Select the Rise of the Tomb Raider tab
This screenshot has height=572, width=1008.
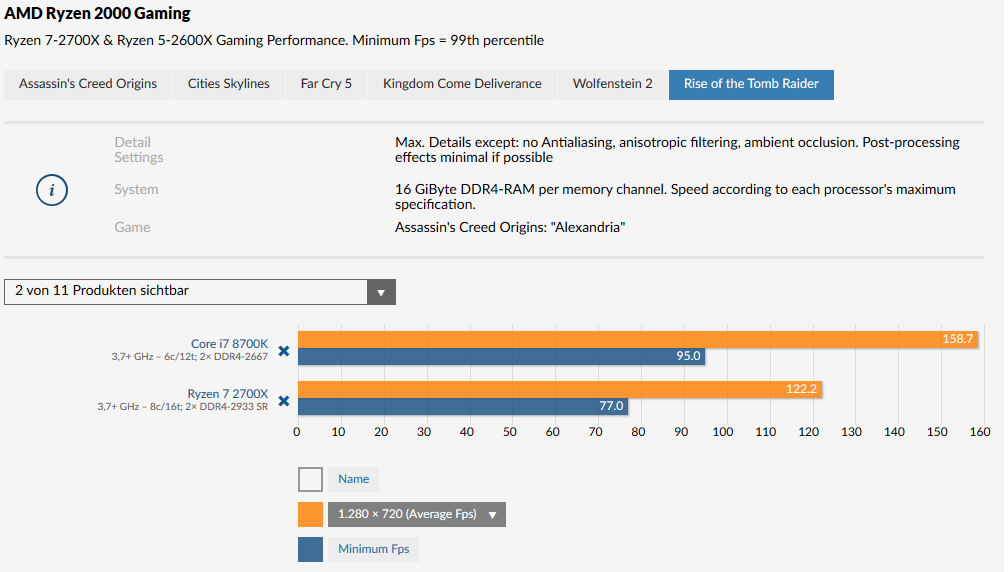click(x=752, y=84)
